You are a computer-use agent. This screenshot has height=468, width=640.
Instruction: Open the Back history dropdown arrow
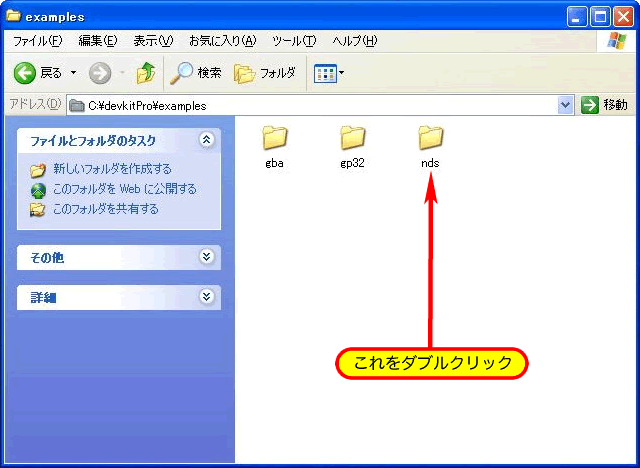[x=73, y=73]
